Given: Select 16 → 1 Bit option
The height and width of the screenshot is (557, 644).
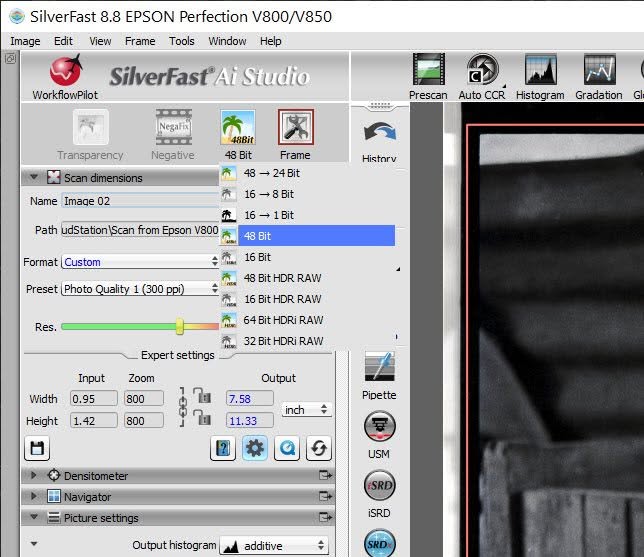Looking at the screenshot, I should pyautogui.click(x=307, y=215).
